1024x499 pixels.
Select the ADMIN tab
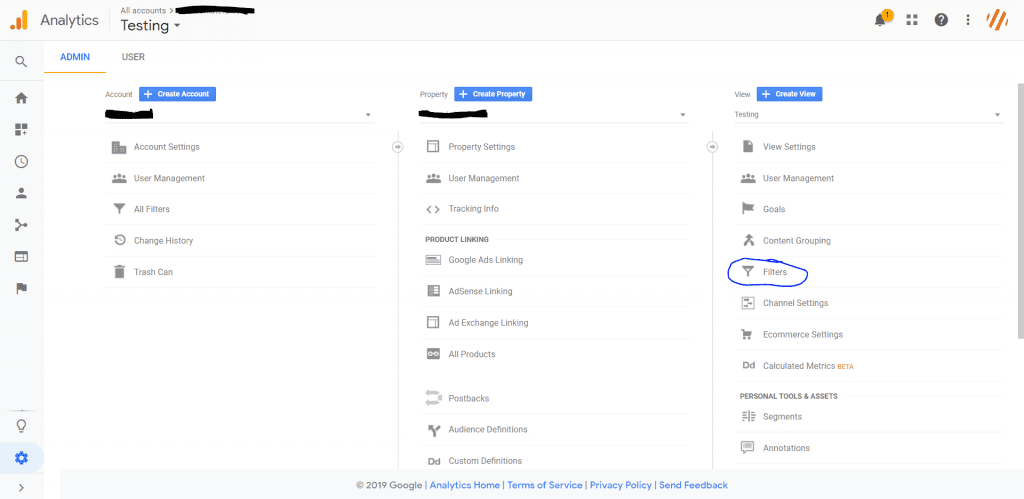tap(75, 57)
